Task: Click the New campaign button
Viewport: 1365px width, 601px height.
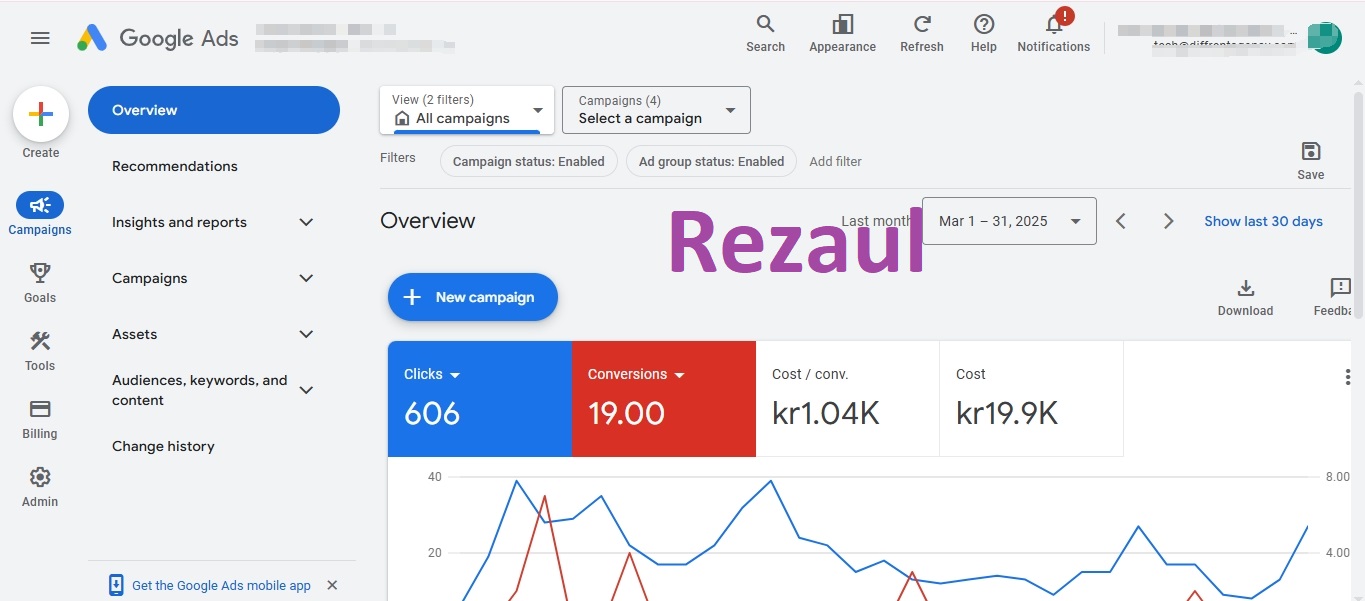Action: (x=472, y=297)
